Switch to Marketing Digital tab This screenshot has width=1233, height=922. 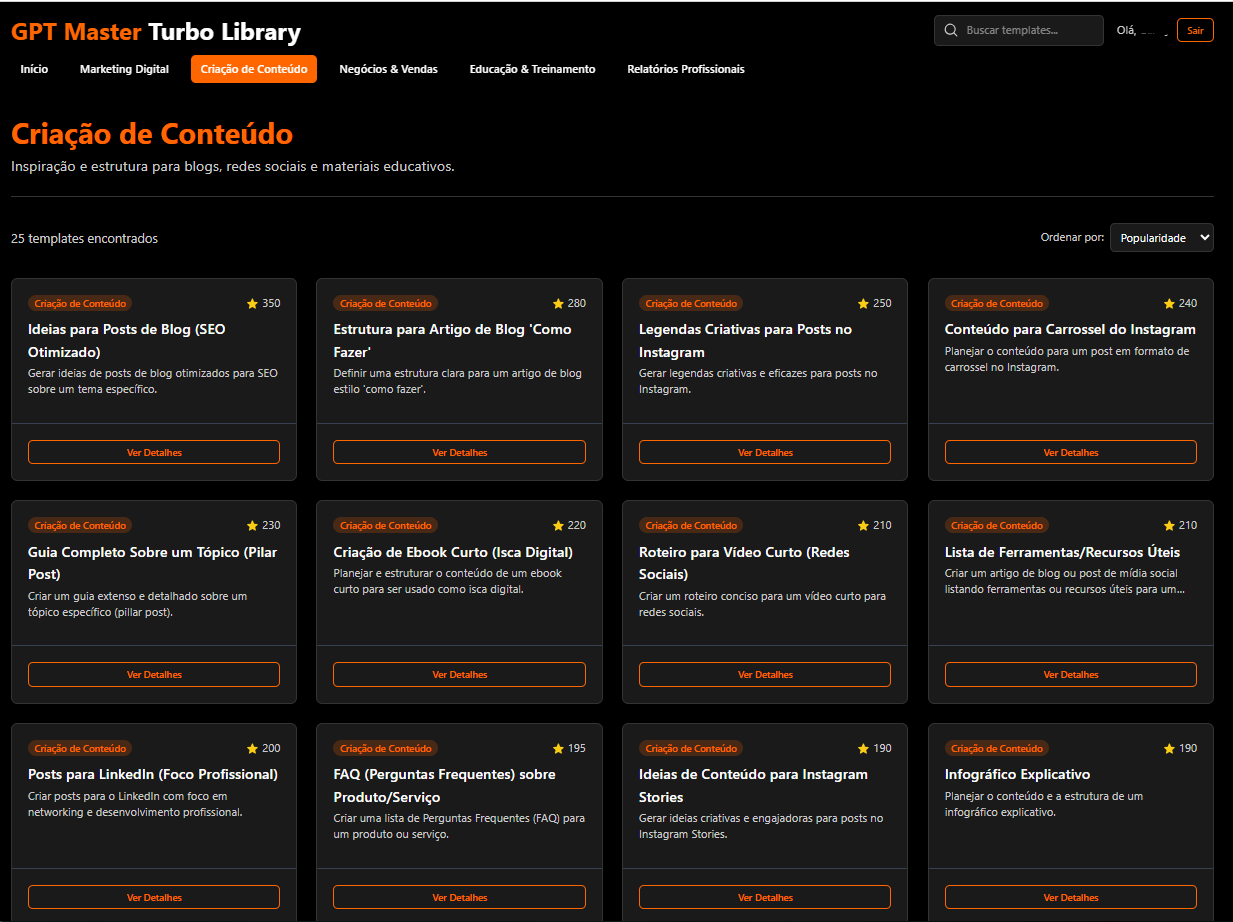point(124,70)
